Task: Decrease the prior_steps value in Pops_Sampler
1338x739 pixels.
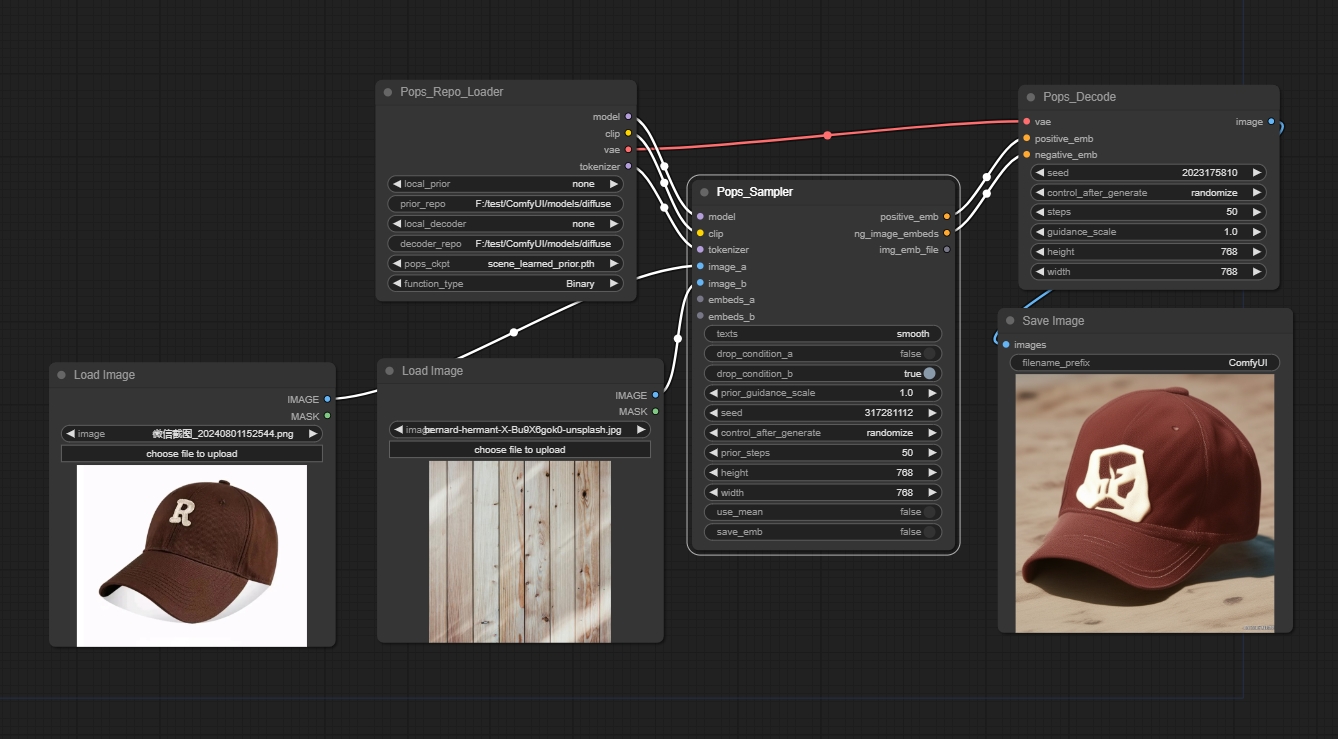Action: 713,453
